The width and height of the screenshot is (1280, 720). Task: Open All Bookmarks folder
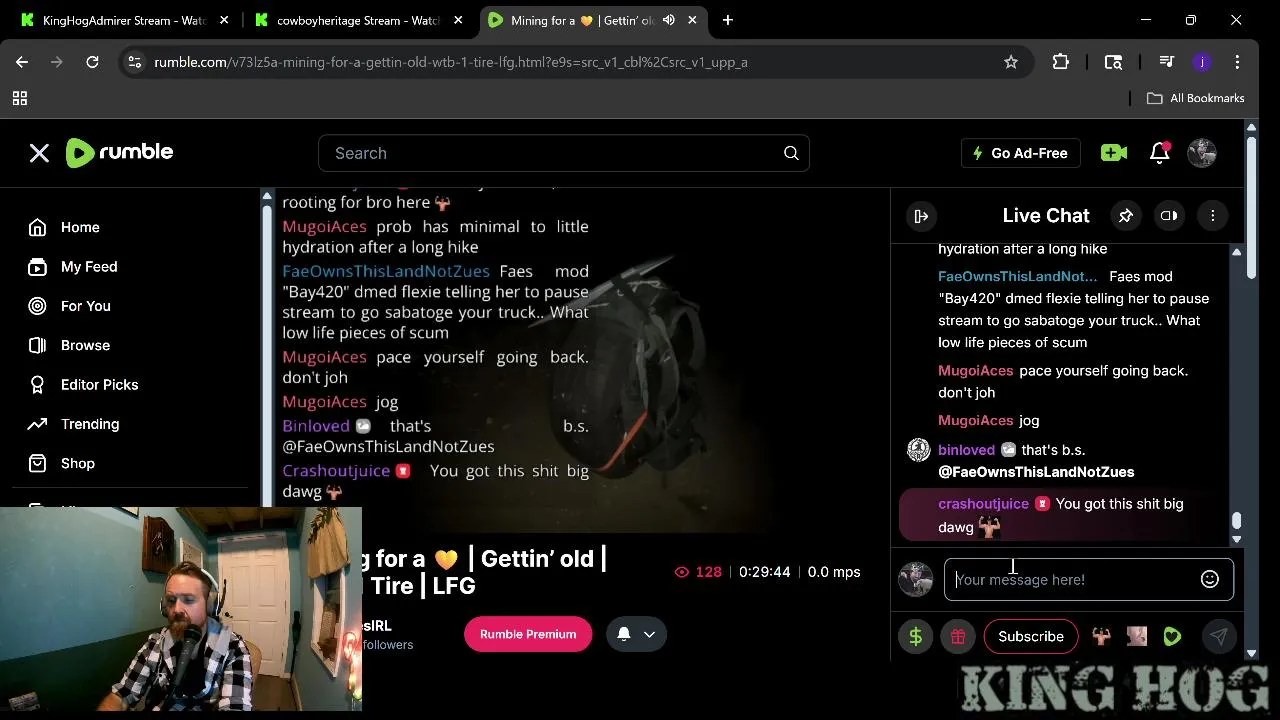1195,98
